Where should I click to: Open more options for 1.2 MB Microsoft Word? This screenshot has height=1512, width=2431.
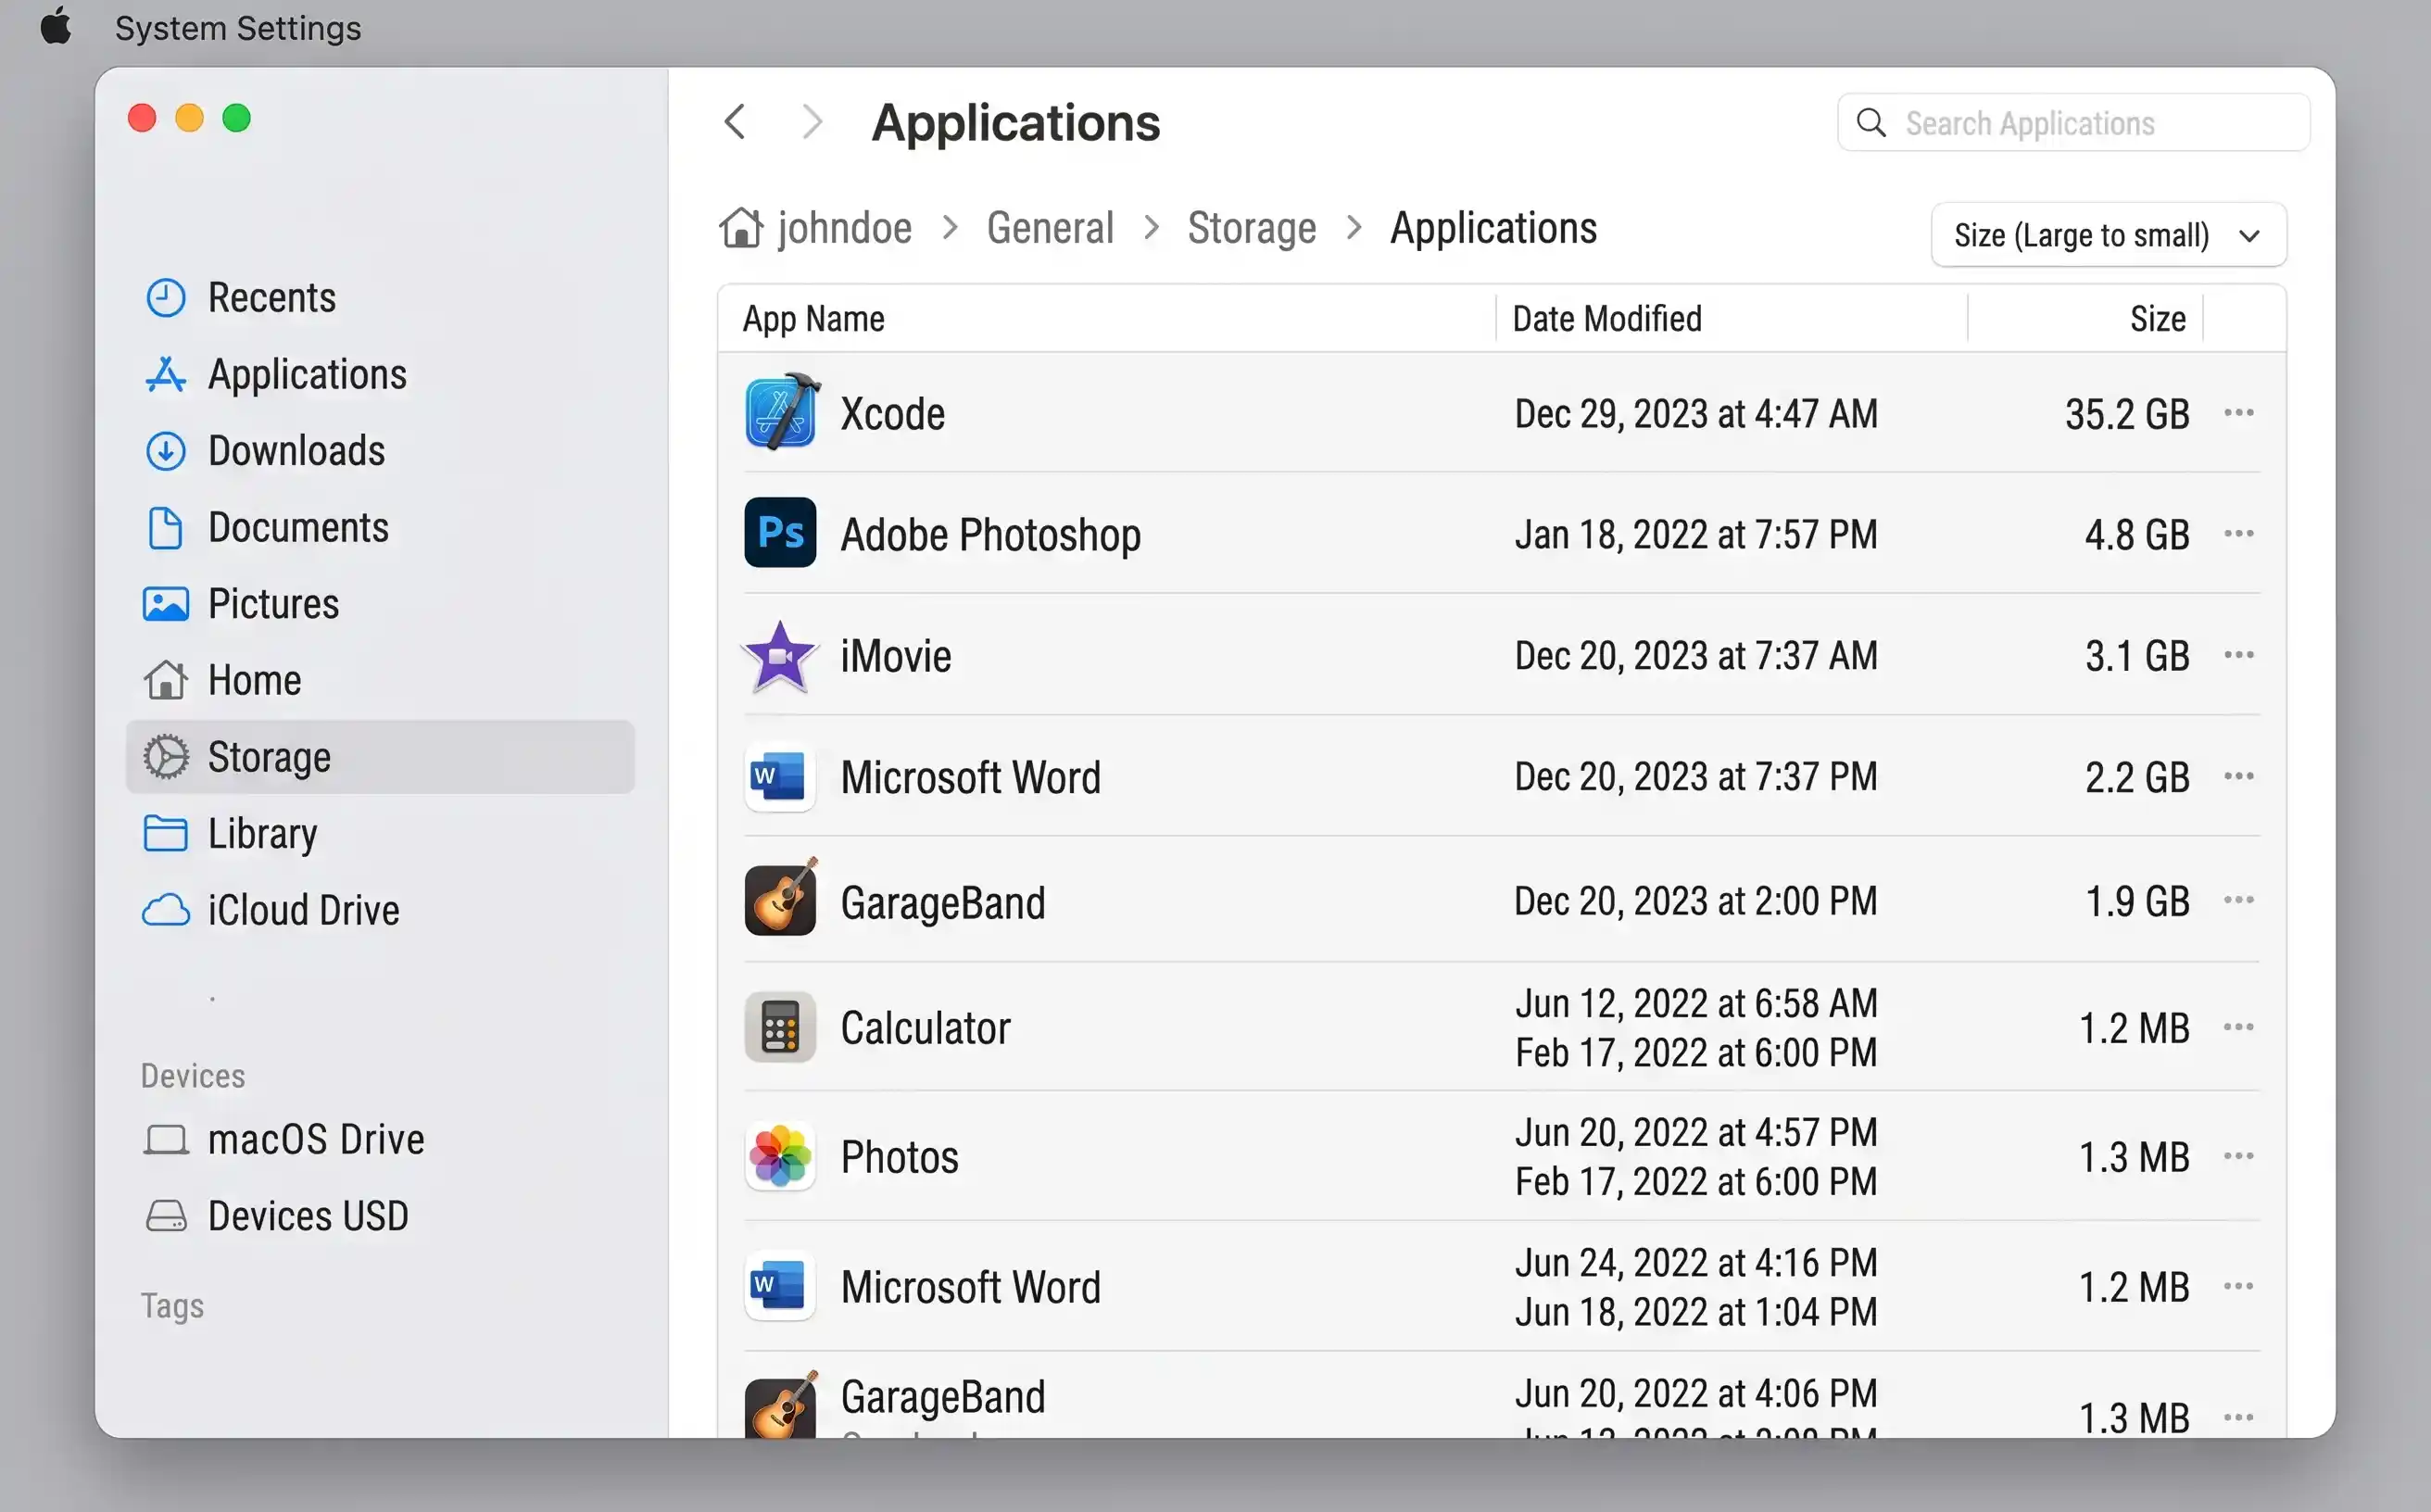tap(2239, 1286)
